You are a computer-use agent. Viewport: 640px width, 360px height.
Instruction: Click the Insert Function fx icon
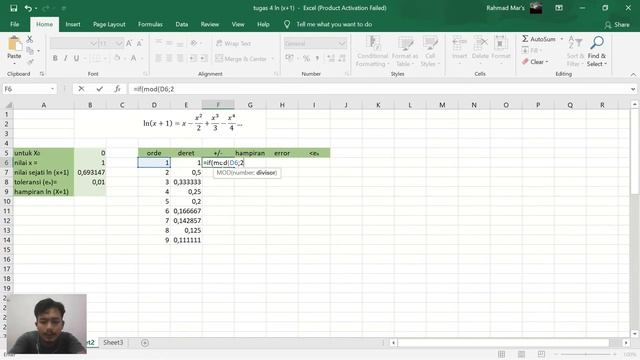(117, 89)
